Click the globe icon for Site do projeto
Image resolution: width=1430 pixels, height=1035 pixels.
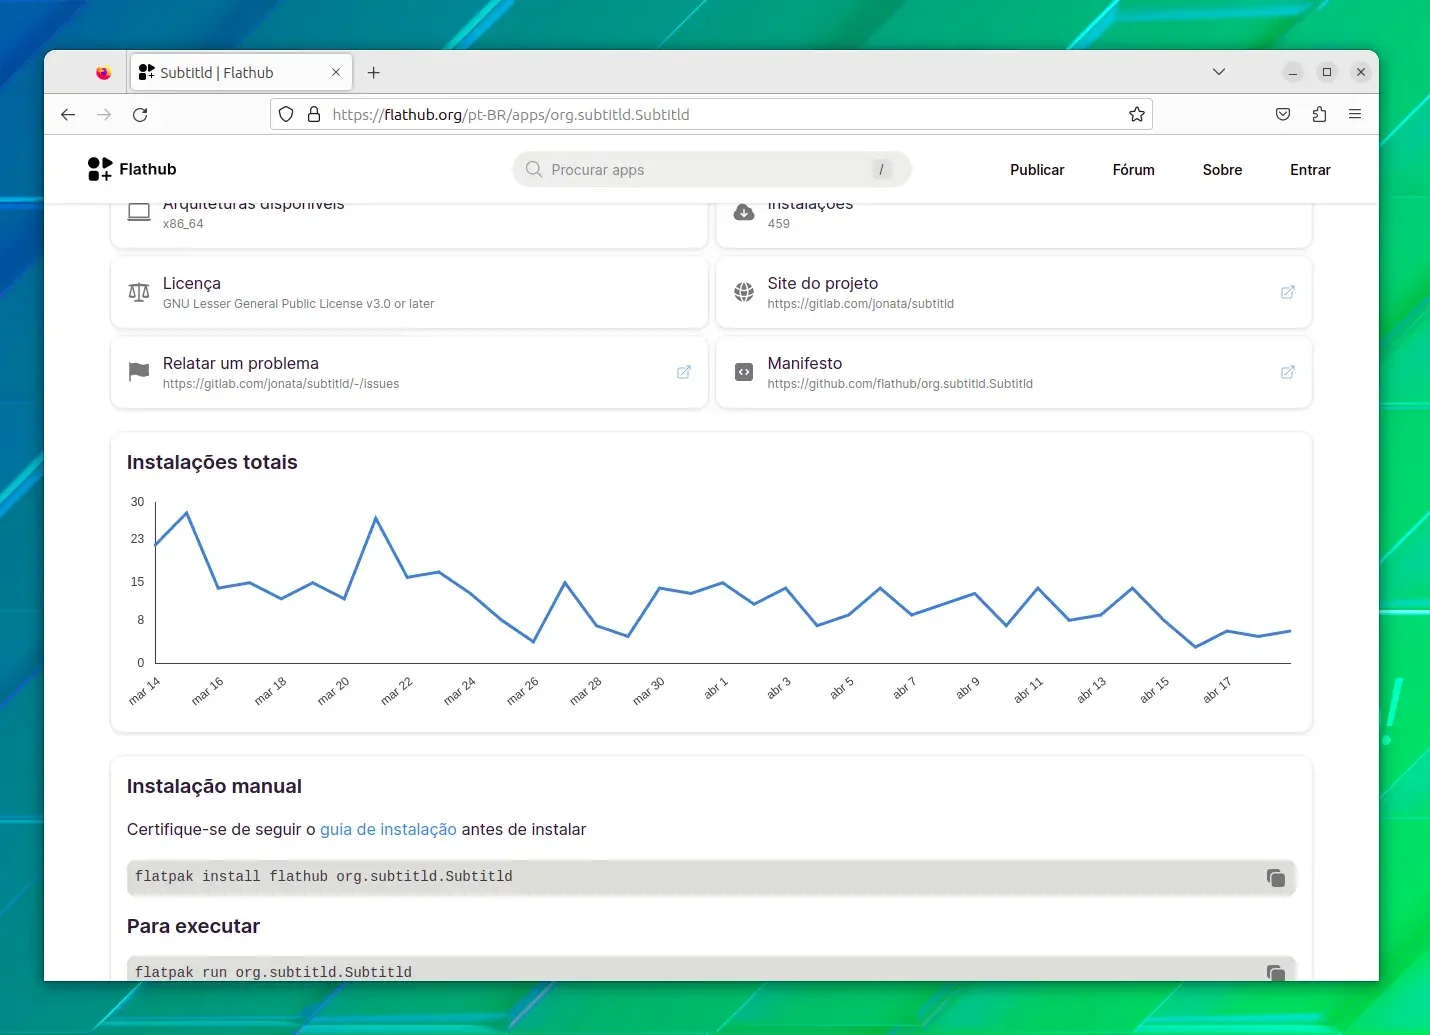[x=744, y=292]
